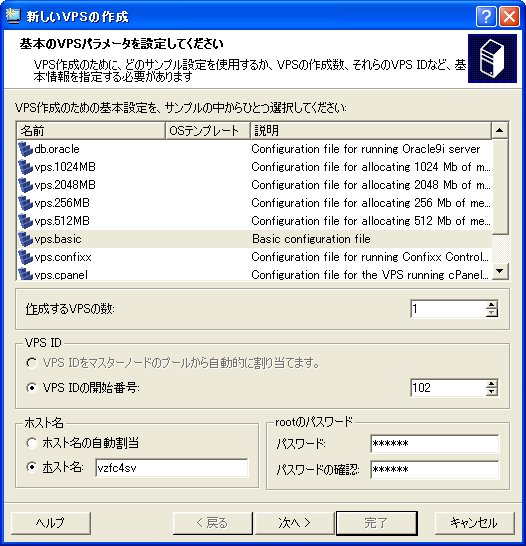Decrease the VPS ID start number
The image size is (526, 546).
[492, 392]
